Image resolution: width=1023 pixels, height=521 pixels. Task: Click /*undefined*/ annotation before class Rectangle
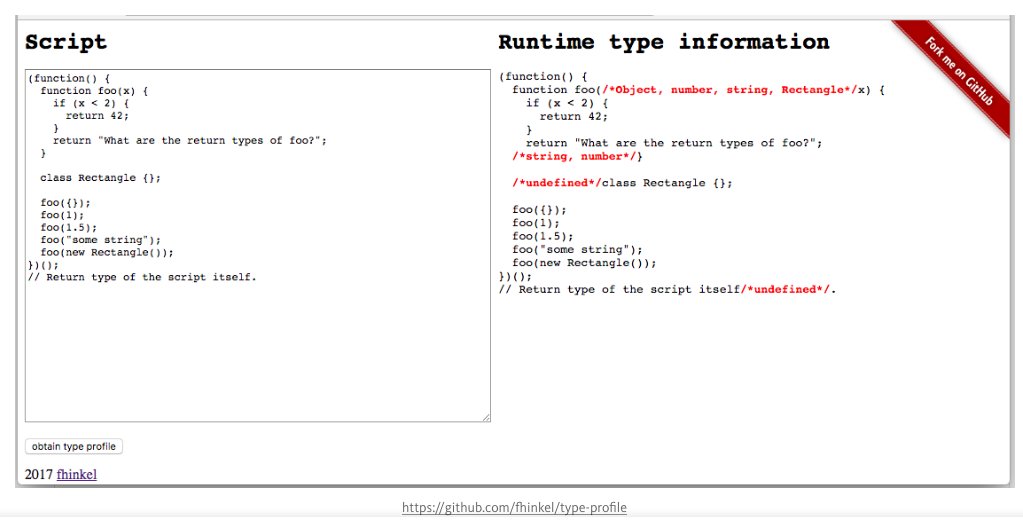557,183
